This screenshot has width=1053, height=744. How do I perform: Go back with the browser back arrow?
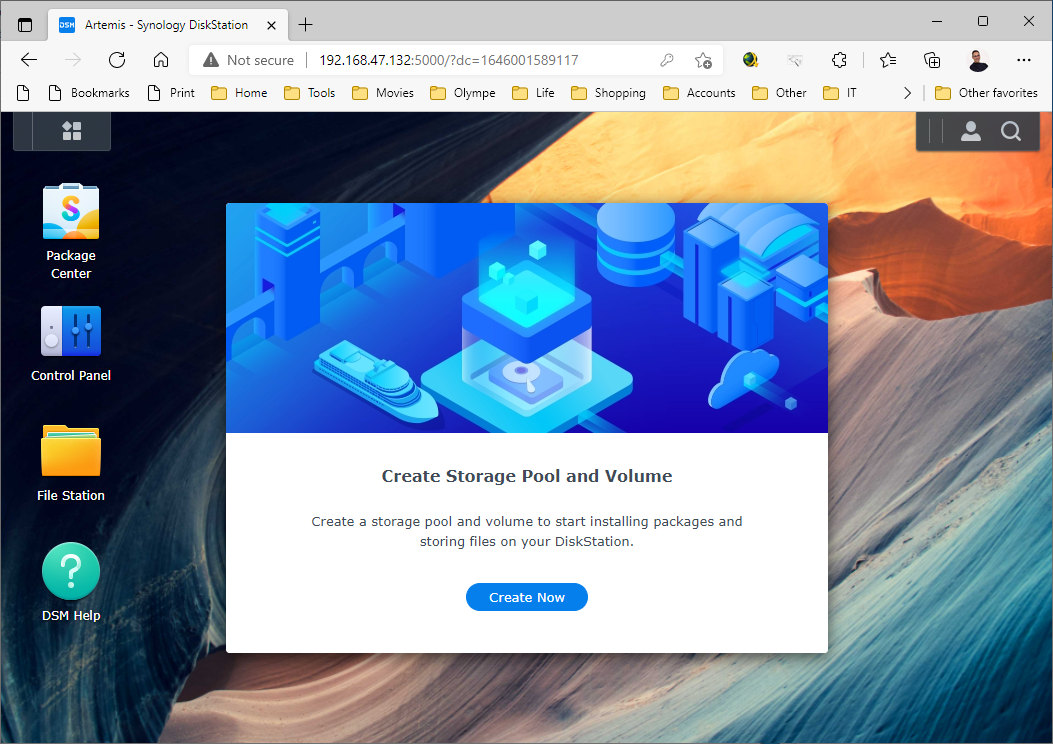(29, 60)
